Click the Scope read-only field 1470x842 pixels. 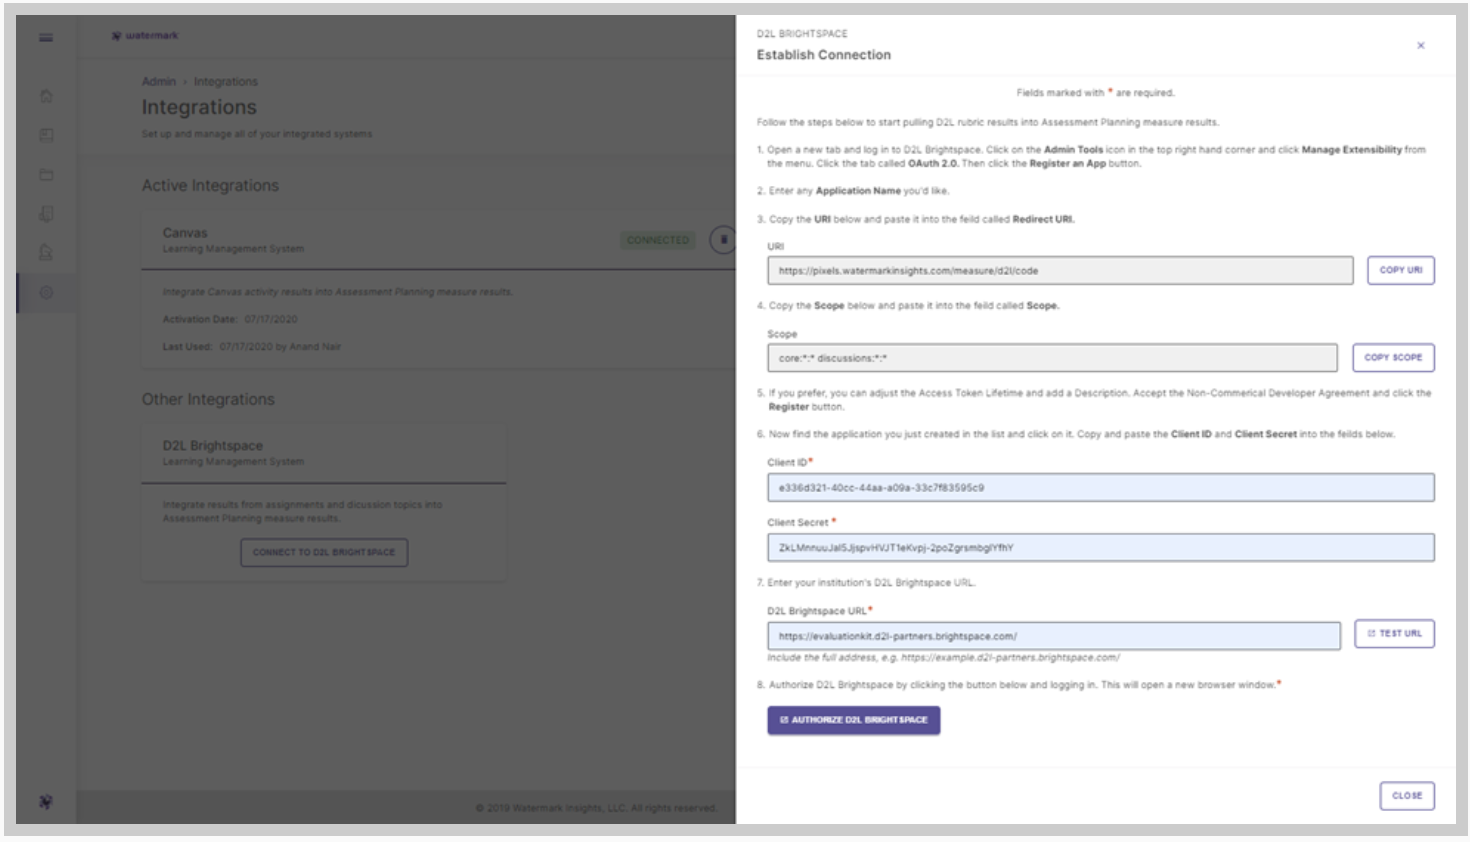(1052, 358)
